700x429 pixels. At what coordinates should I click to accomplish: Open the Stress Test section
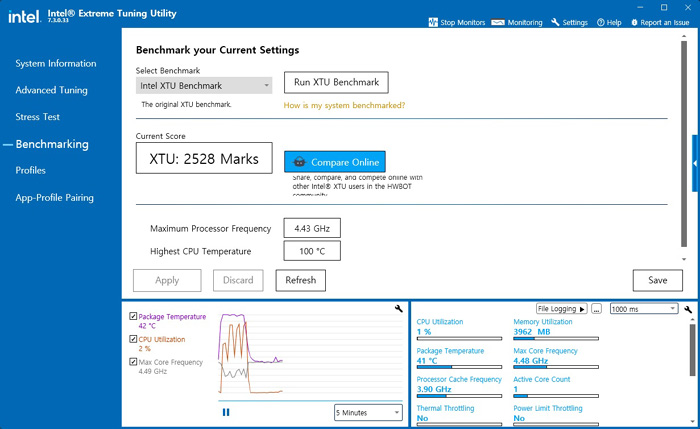(38, 117)
